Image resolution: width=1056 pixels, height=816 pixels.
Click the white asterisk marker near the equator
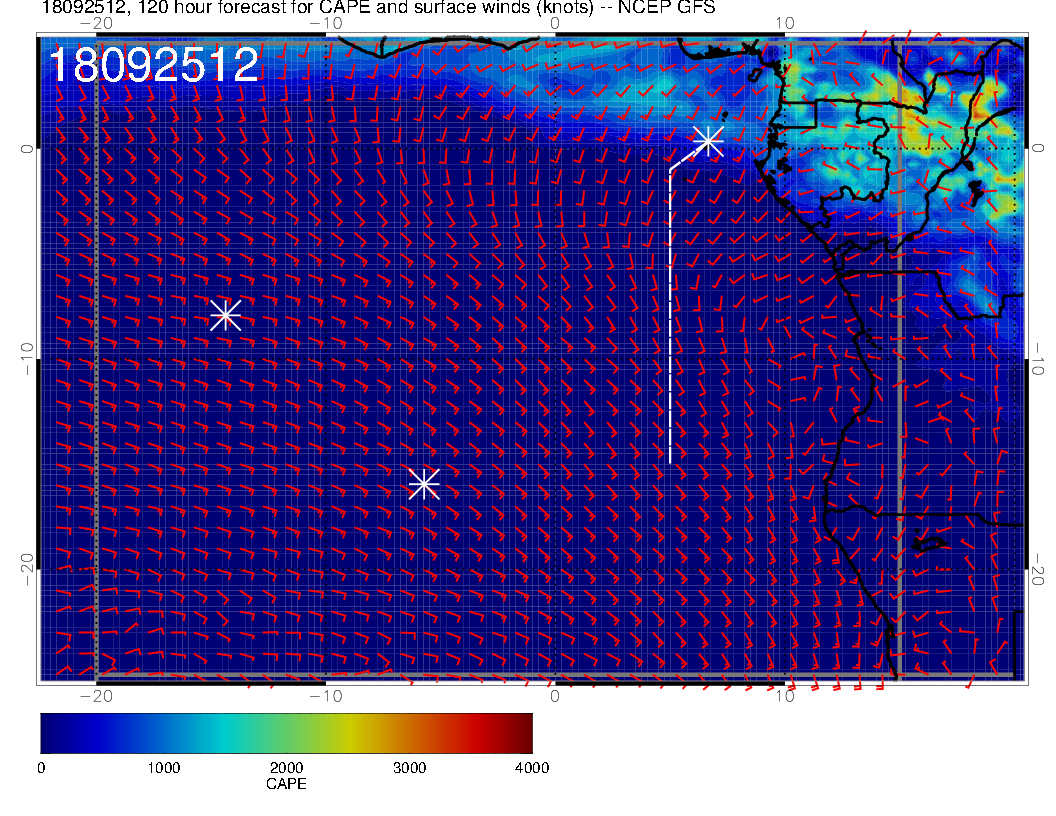708,140
